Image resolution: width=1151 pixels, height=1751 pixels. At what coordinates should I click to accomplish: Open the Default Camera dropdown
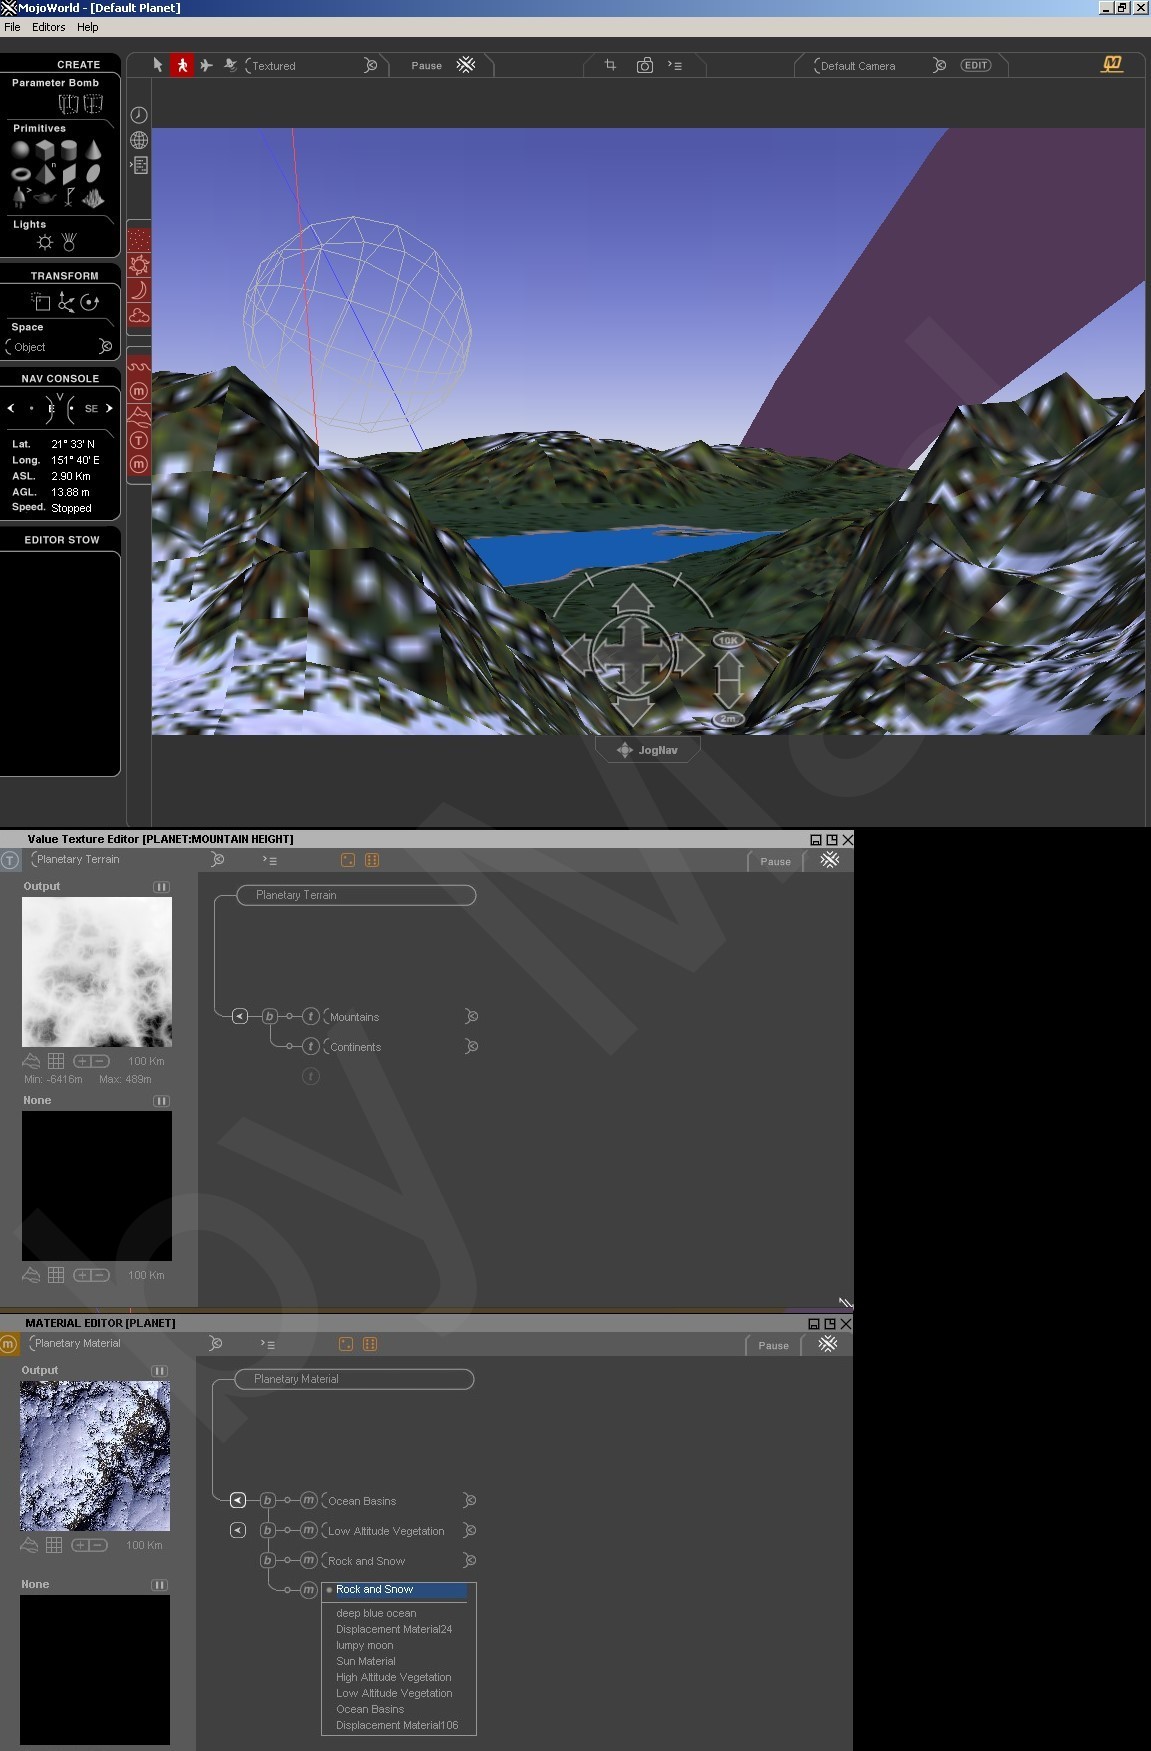tap(880, 66)
